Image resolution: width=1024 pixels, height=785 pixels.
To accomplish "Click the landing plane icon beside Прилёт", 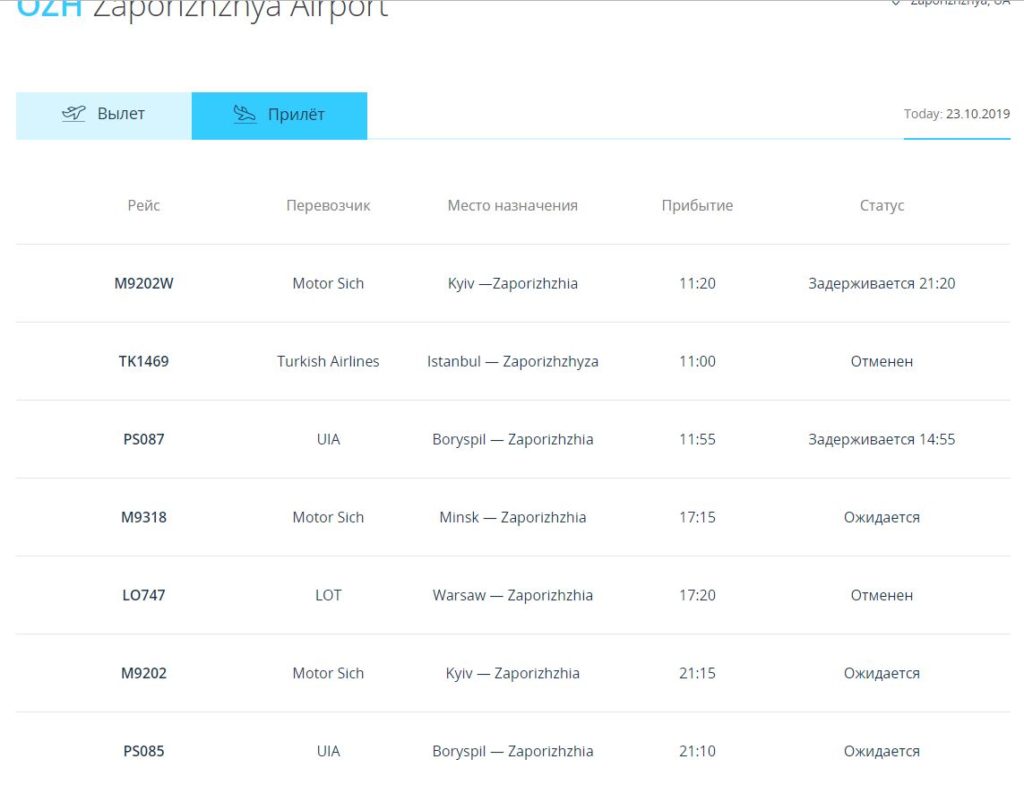I will (245, 114).
